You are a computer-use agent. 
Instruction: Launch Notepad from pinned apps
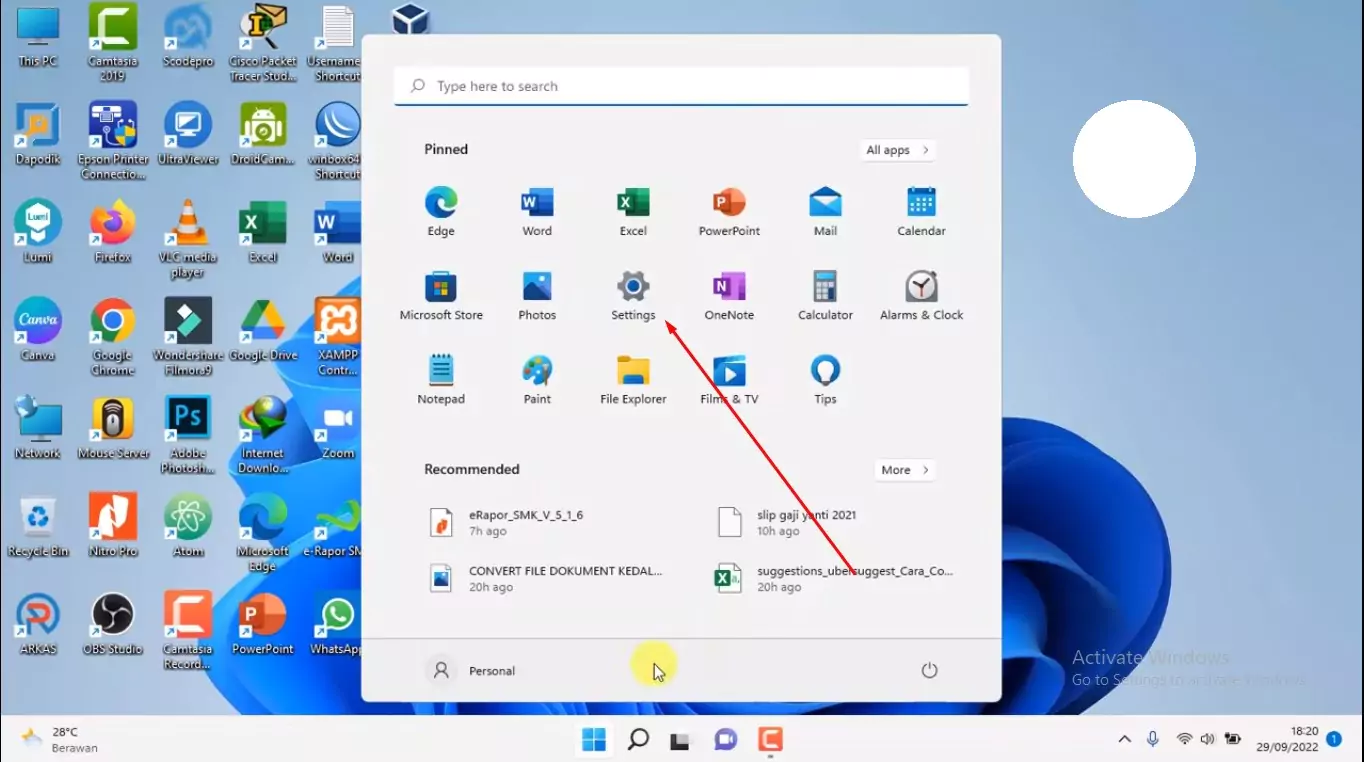click(441, 380)
